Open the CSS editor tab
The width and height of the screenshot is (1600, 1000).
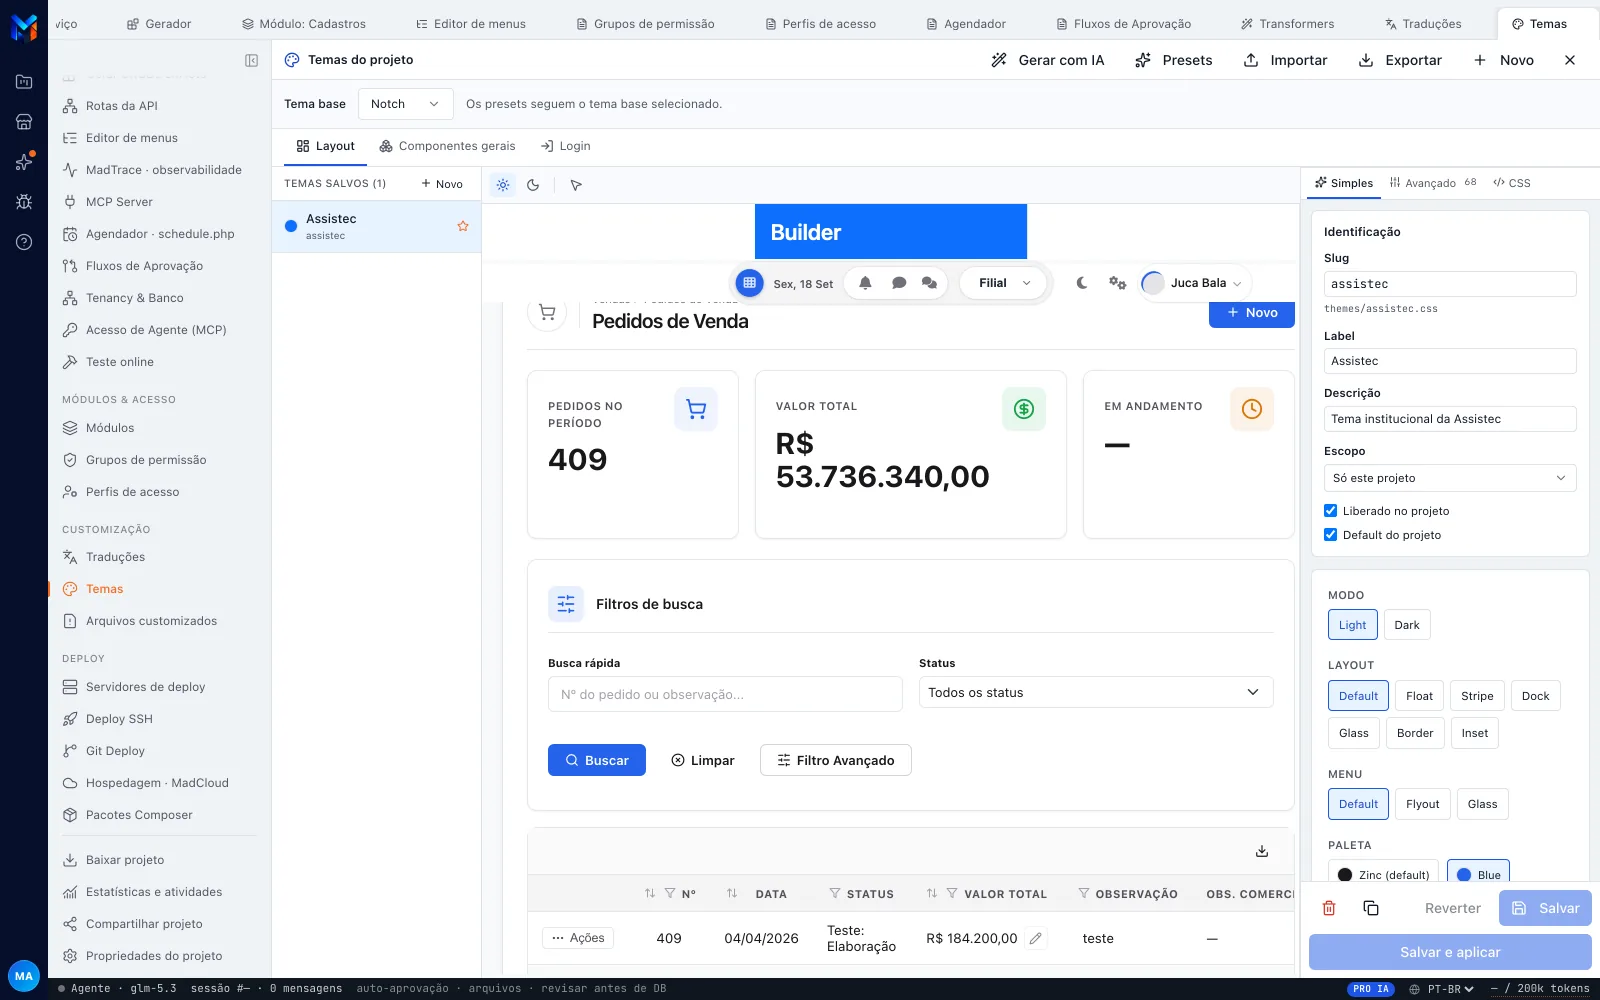1511,183
